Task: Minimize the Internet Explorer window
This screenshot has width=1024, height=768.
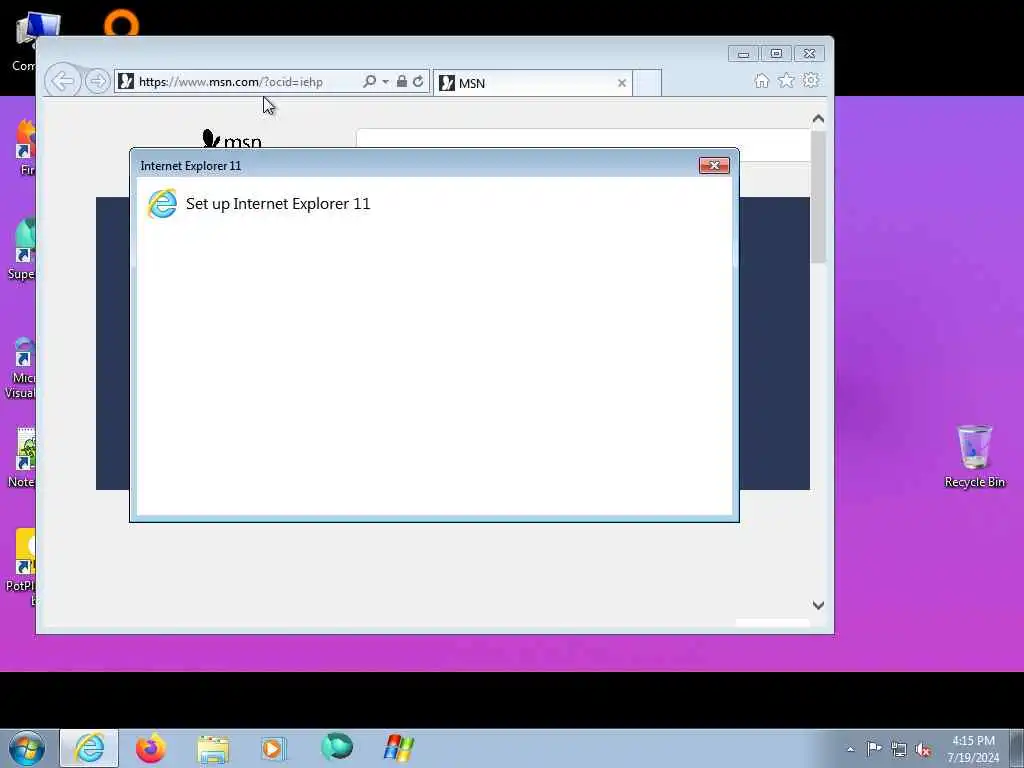Action: coord(743,54)
